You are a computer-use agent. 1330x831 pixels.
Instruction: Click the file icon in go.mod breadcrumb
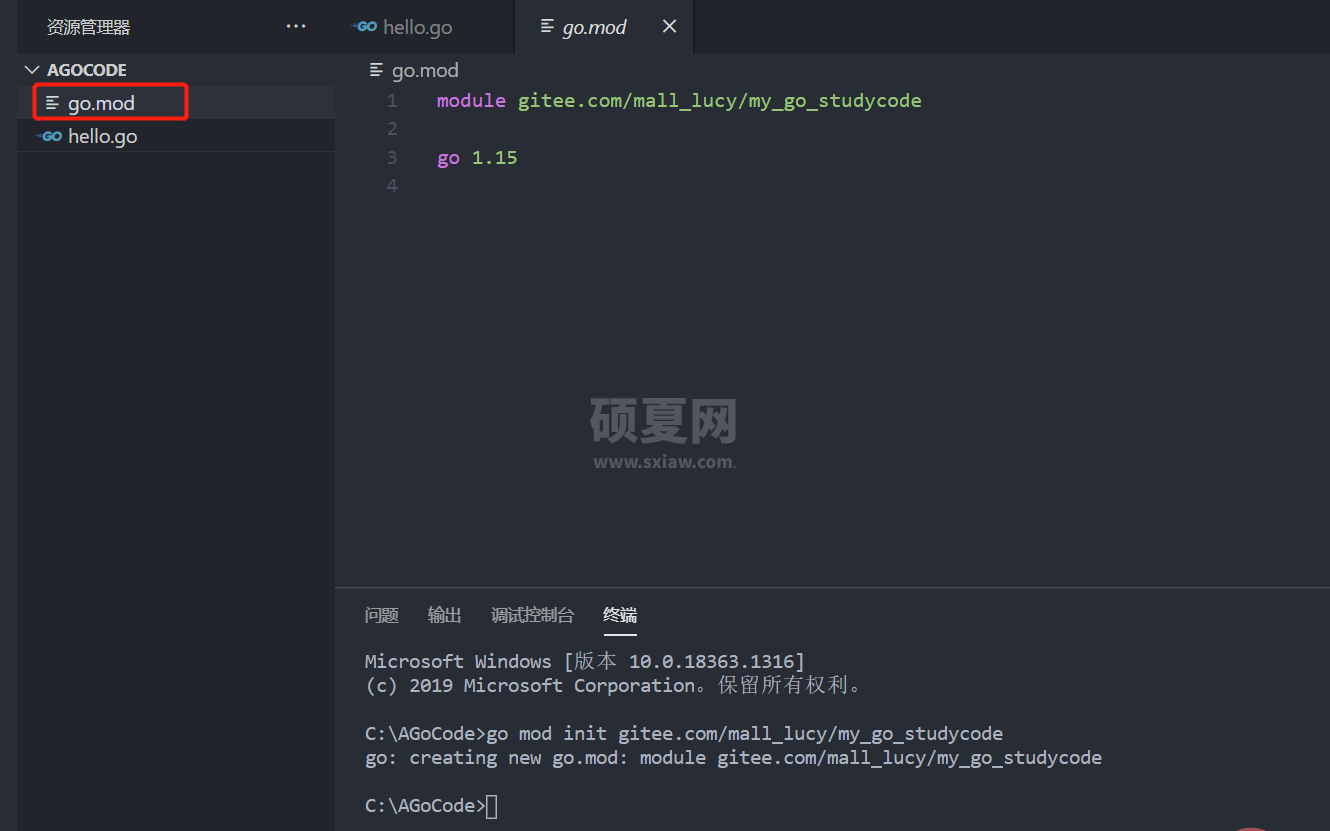(x=376, y=70)
